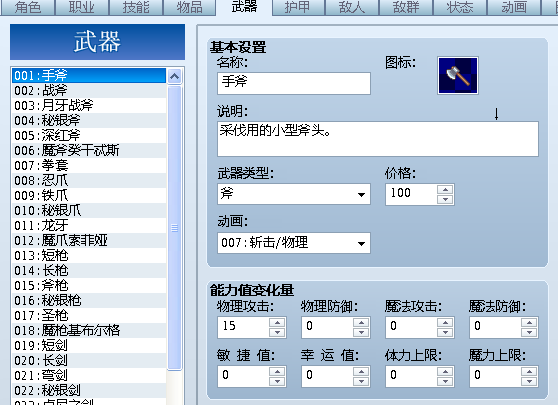Increase 魔法攻击 with the up arrow

pos(445,322)
